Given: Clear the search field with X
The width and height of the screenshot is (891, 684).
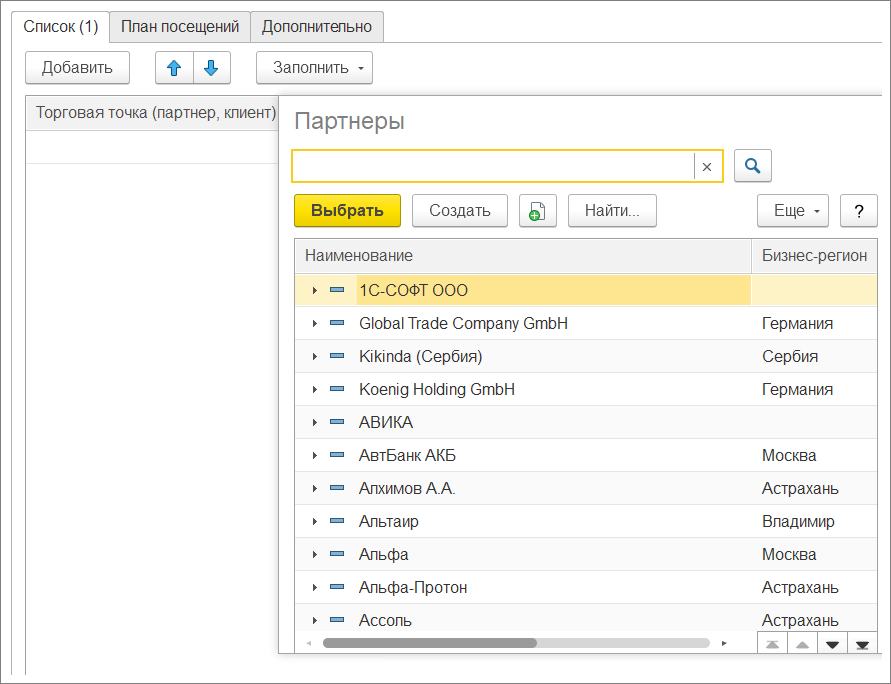Looking at the screenshot, I should pos(707,166).
